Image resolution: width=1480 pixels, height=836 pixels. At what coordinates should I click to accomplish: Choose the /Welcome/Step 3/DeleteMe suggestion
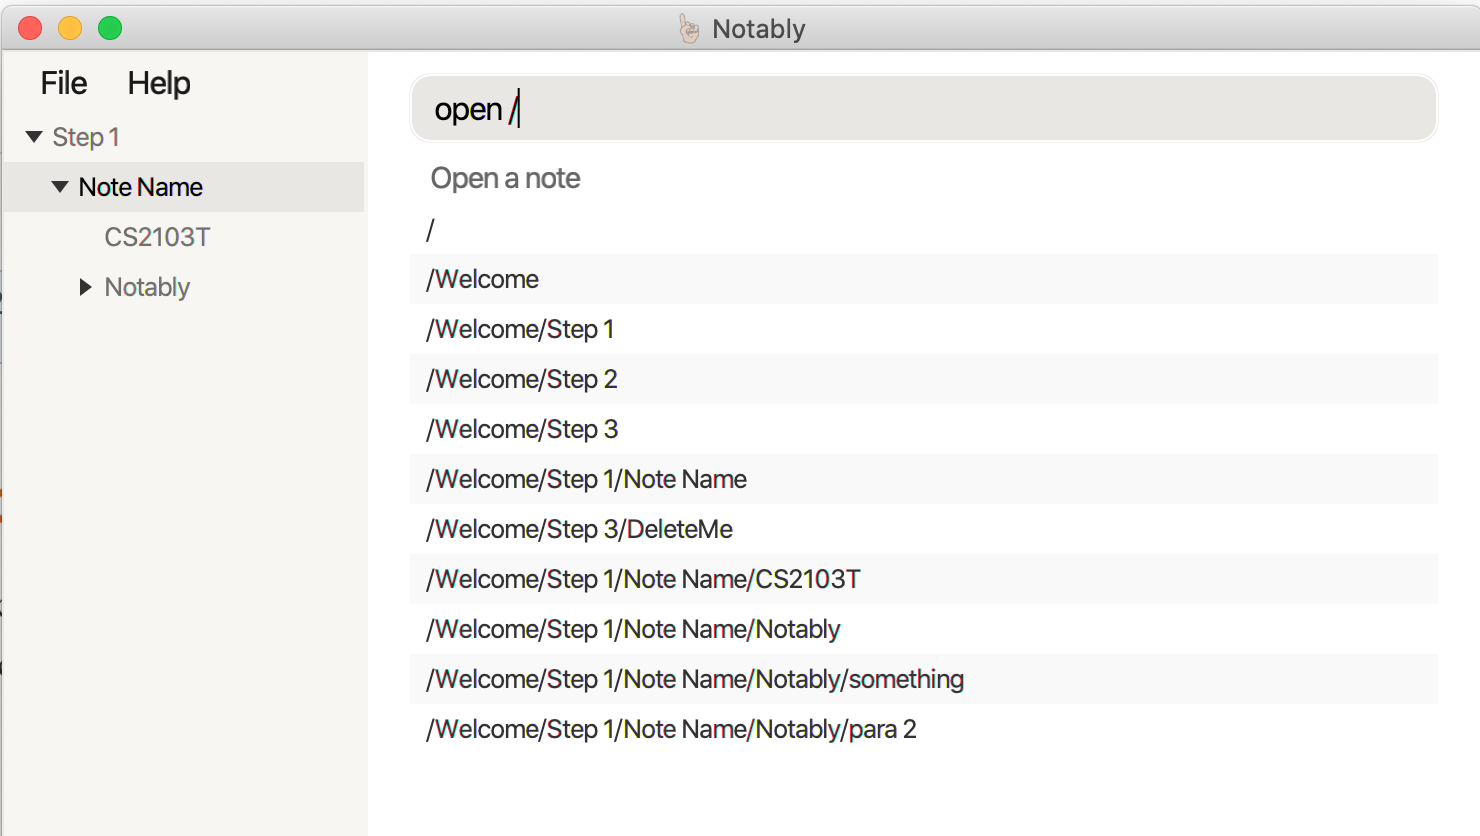[x=924, y=529]
